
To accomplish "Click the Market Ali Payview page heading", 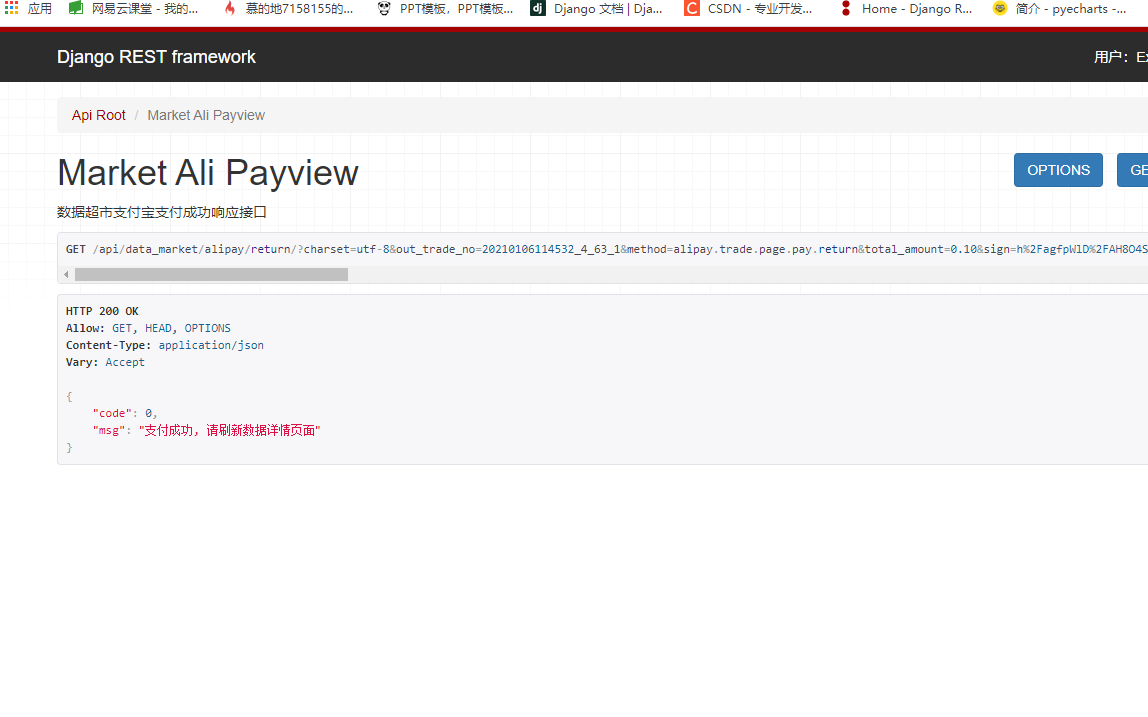I will [x=208, y=173].
